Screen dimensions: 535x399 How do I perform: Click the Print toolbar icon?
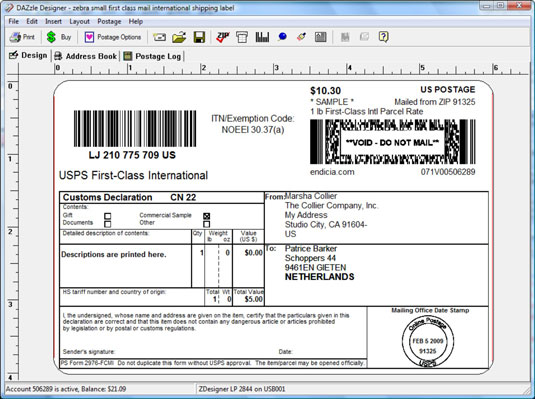(22, 37)
